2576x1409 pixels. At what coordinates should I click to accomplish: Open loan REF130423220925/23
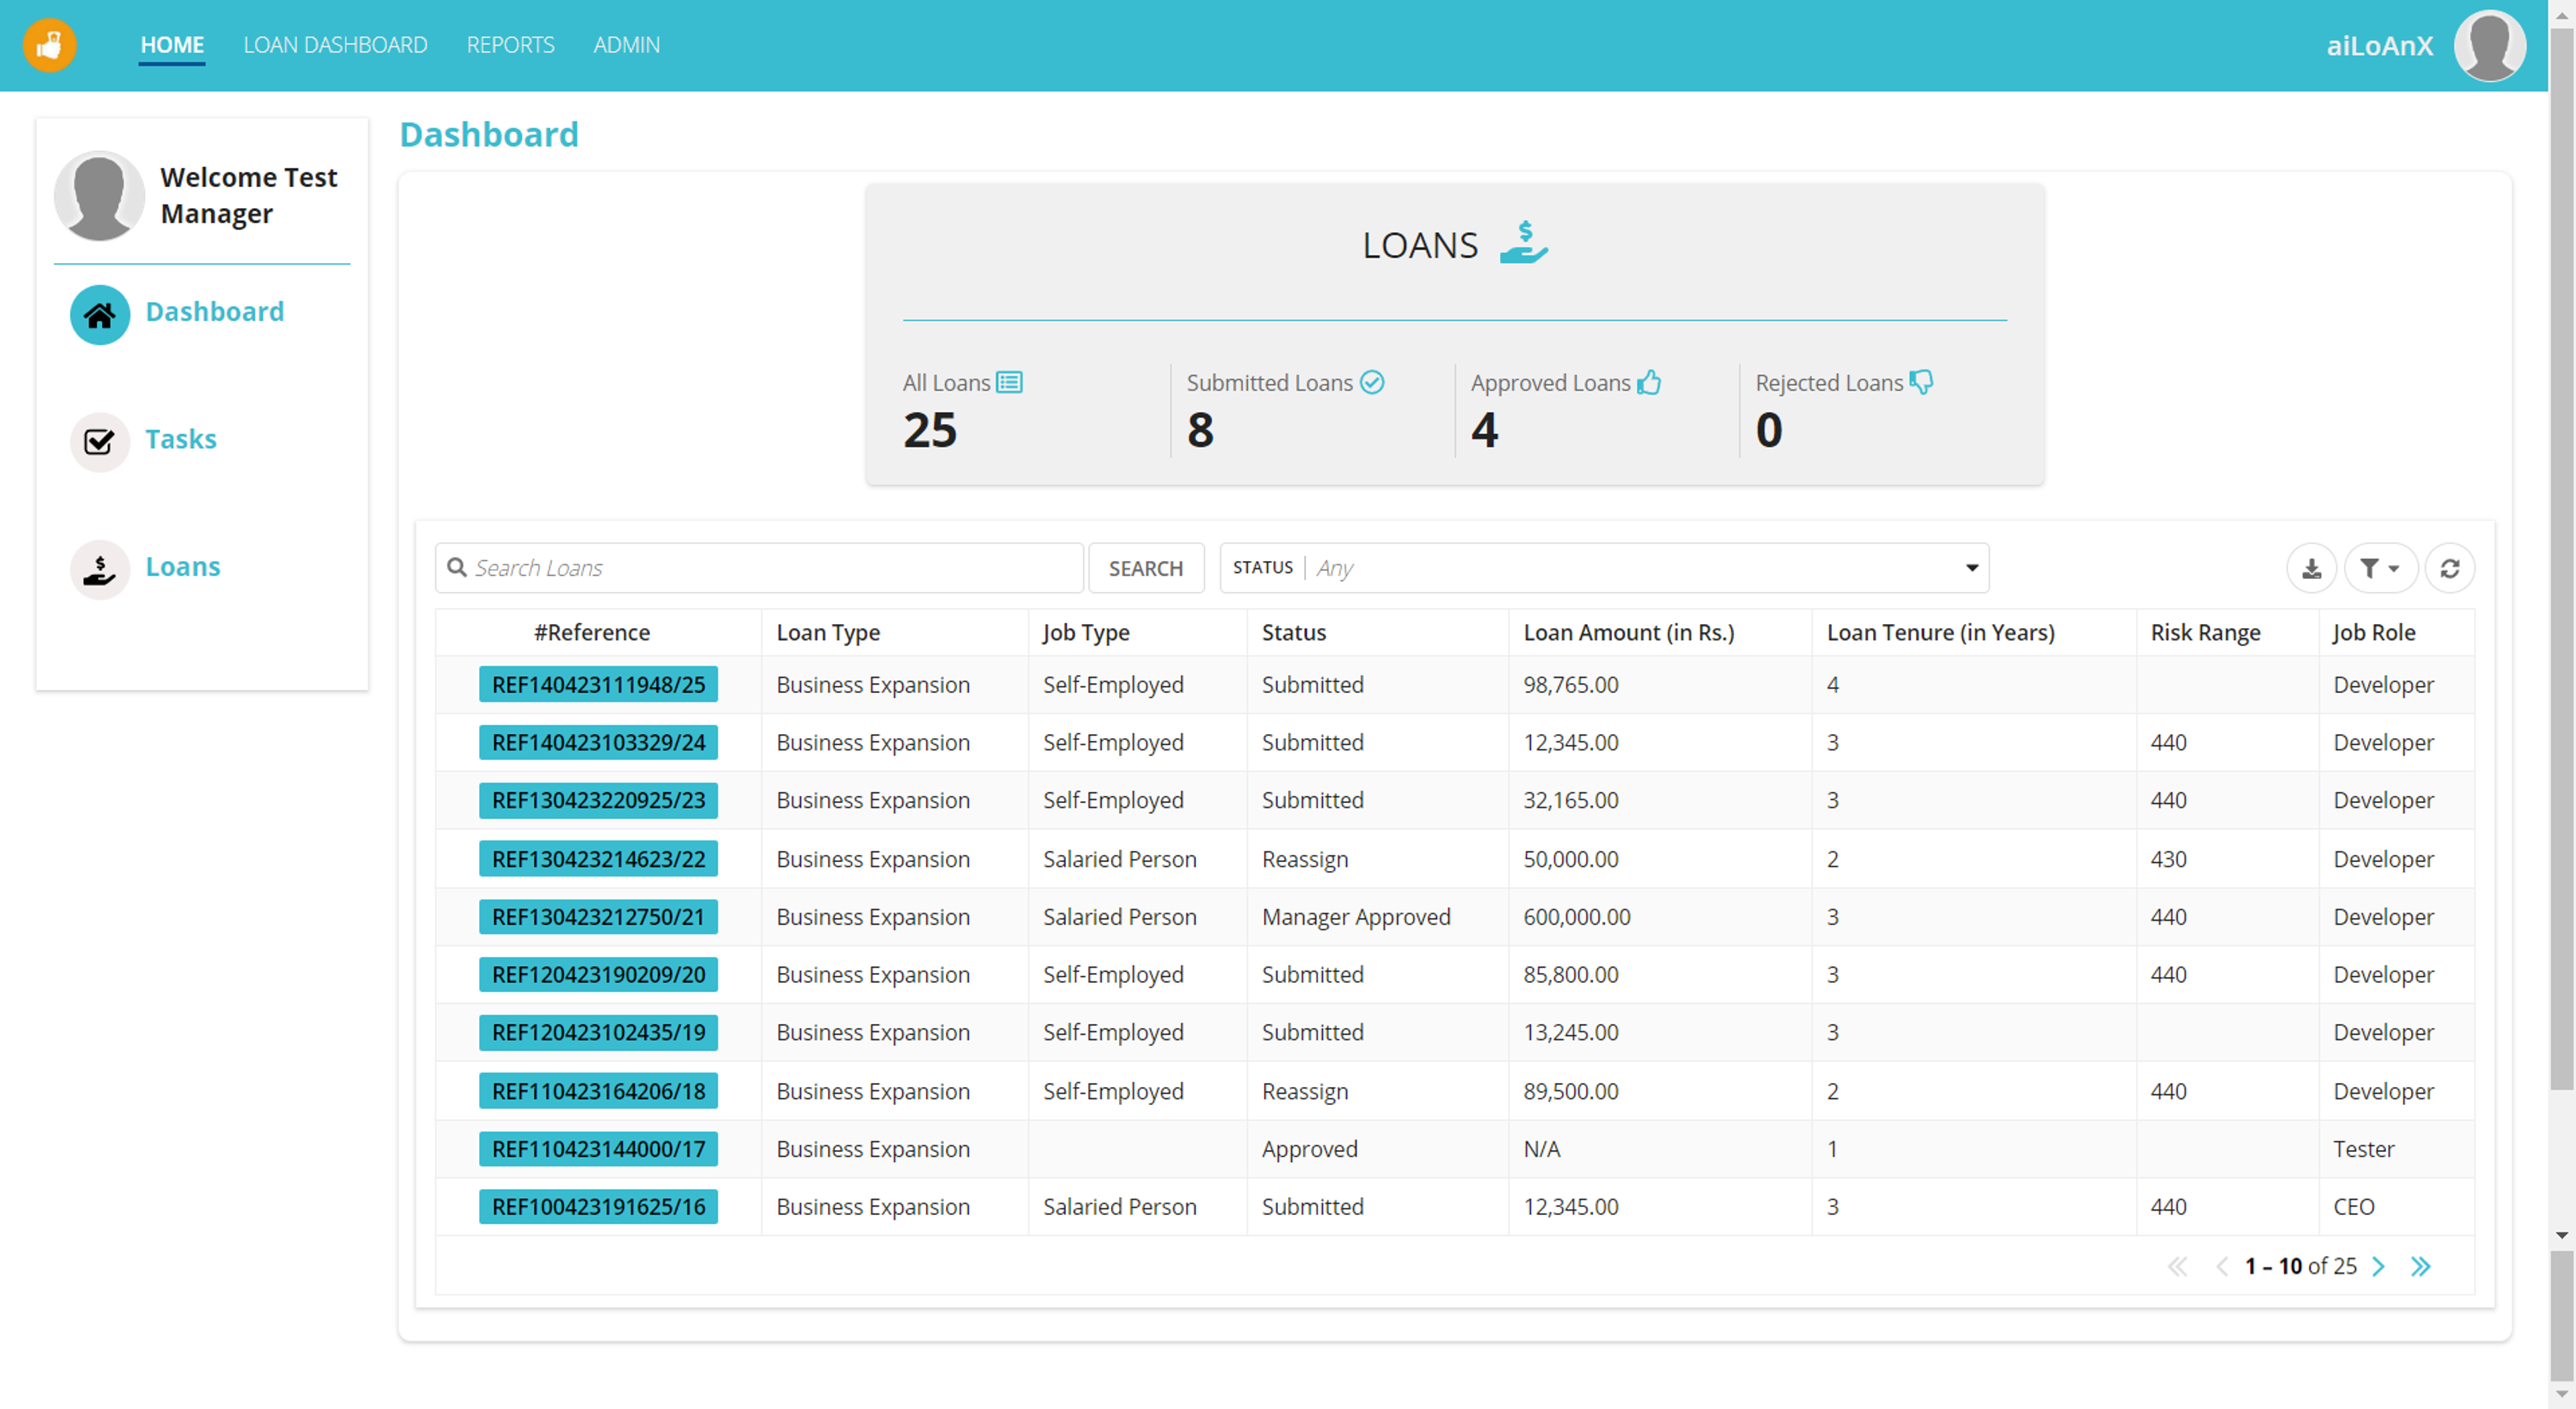598,801
